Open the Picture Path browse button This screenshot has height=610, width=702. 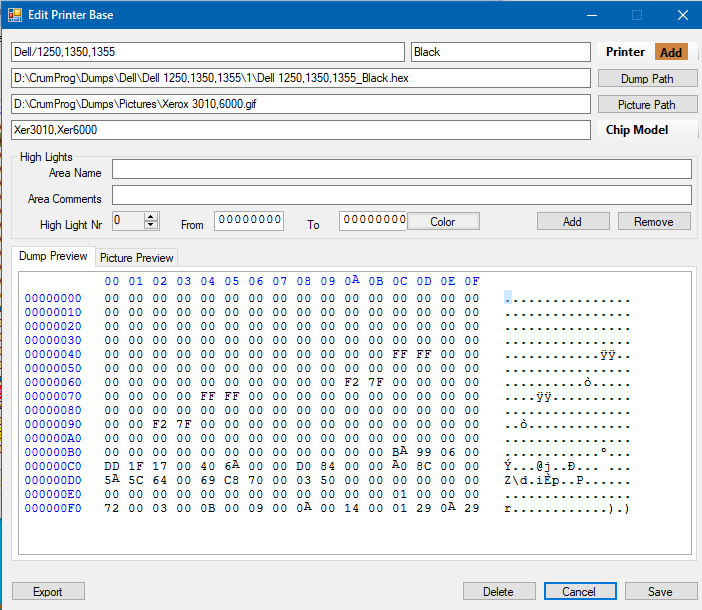(x=647, y=104)
